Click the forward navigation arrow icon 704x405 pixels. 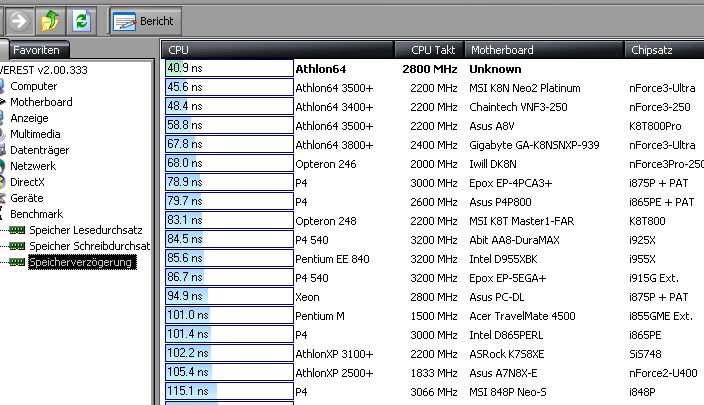pos(18,21)
